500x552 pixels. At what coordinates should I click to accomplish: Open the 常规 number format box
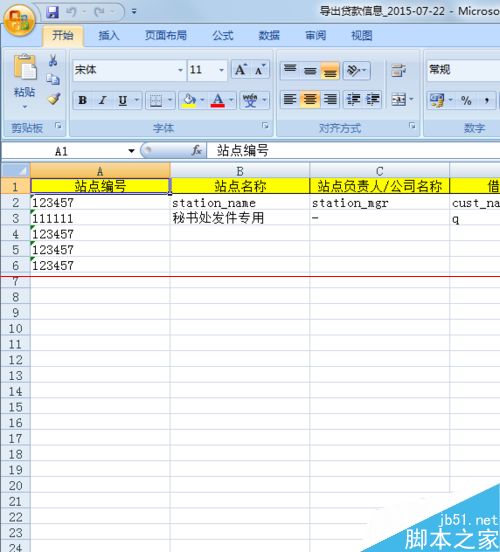(x=463, y=70)
